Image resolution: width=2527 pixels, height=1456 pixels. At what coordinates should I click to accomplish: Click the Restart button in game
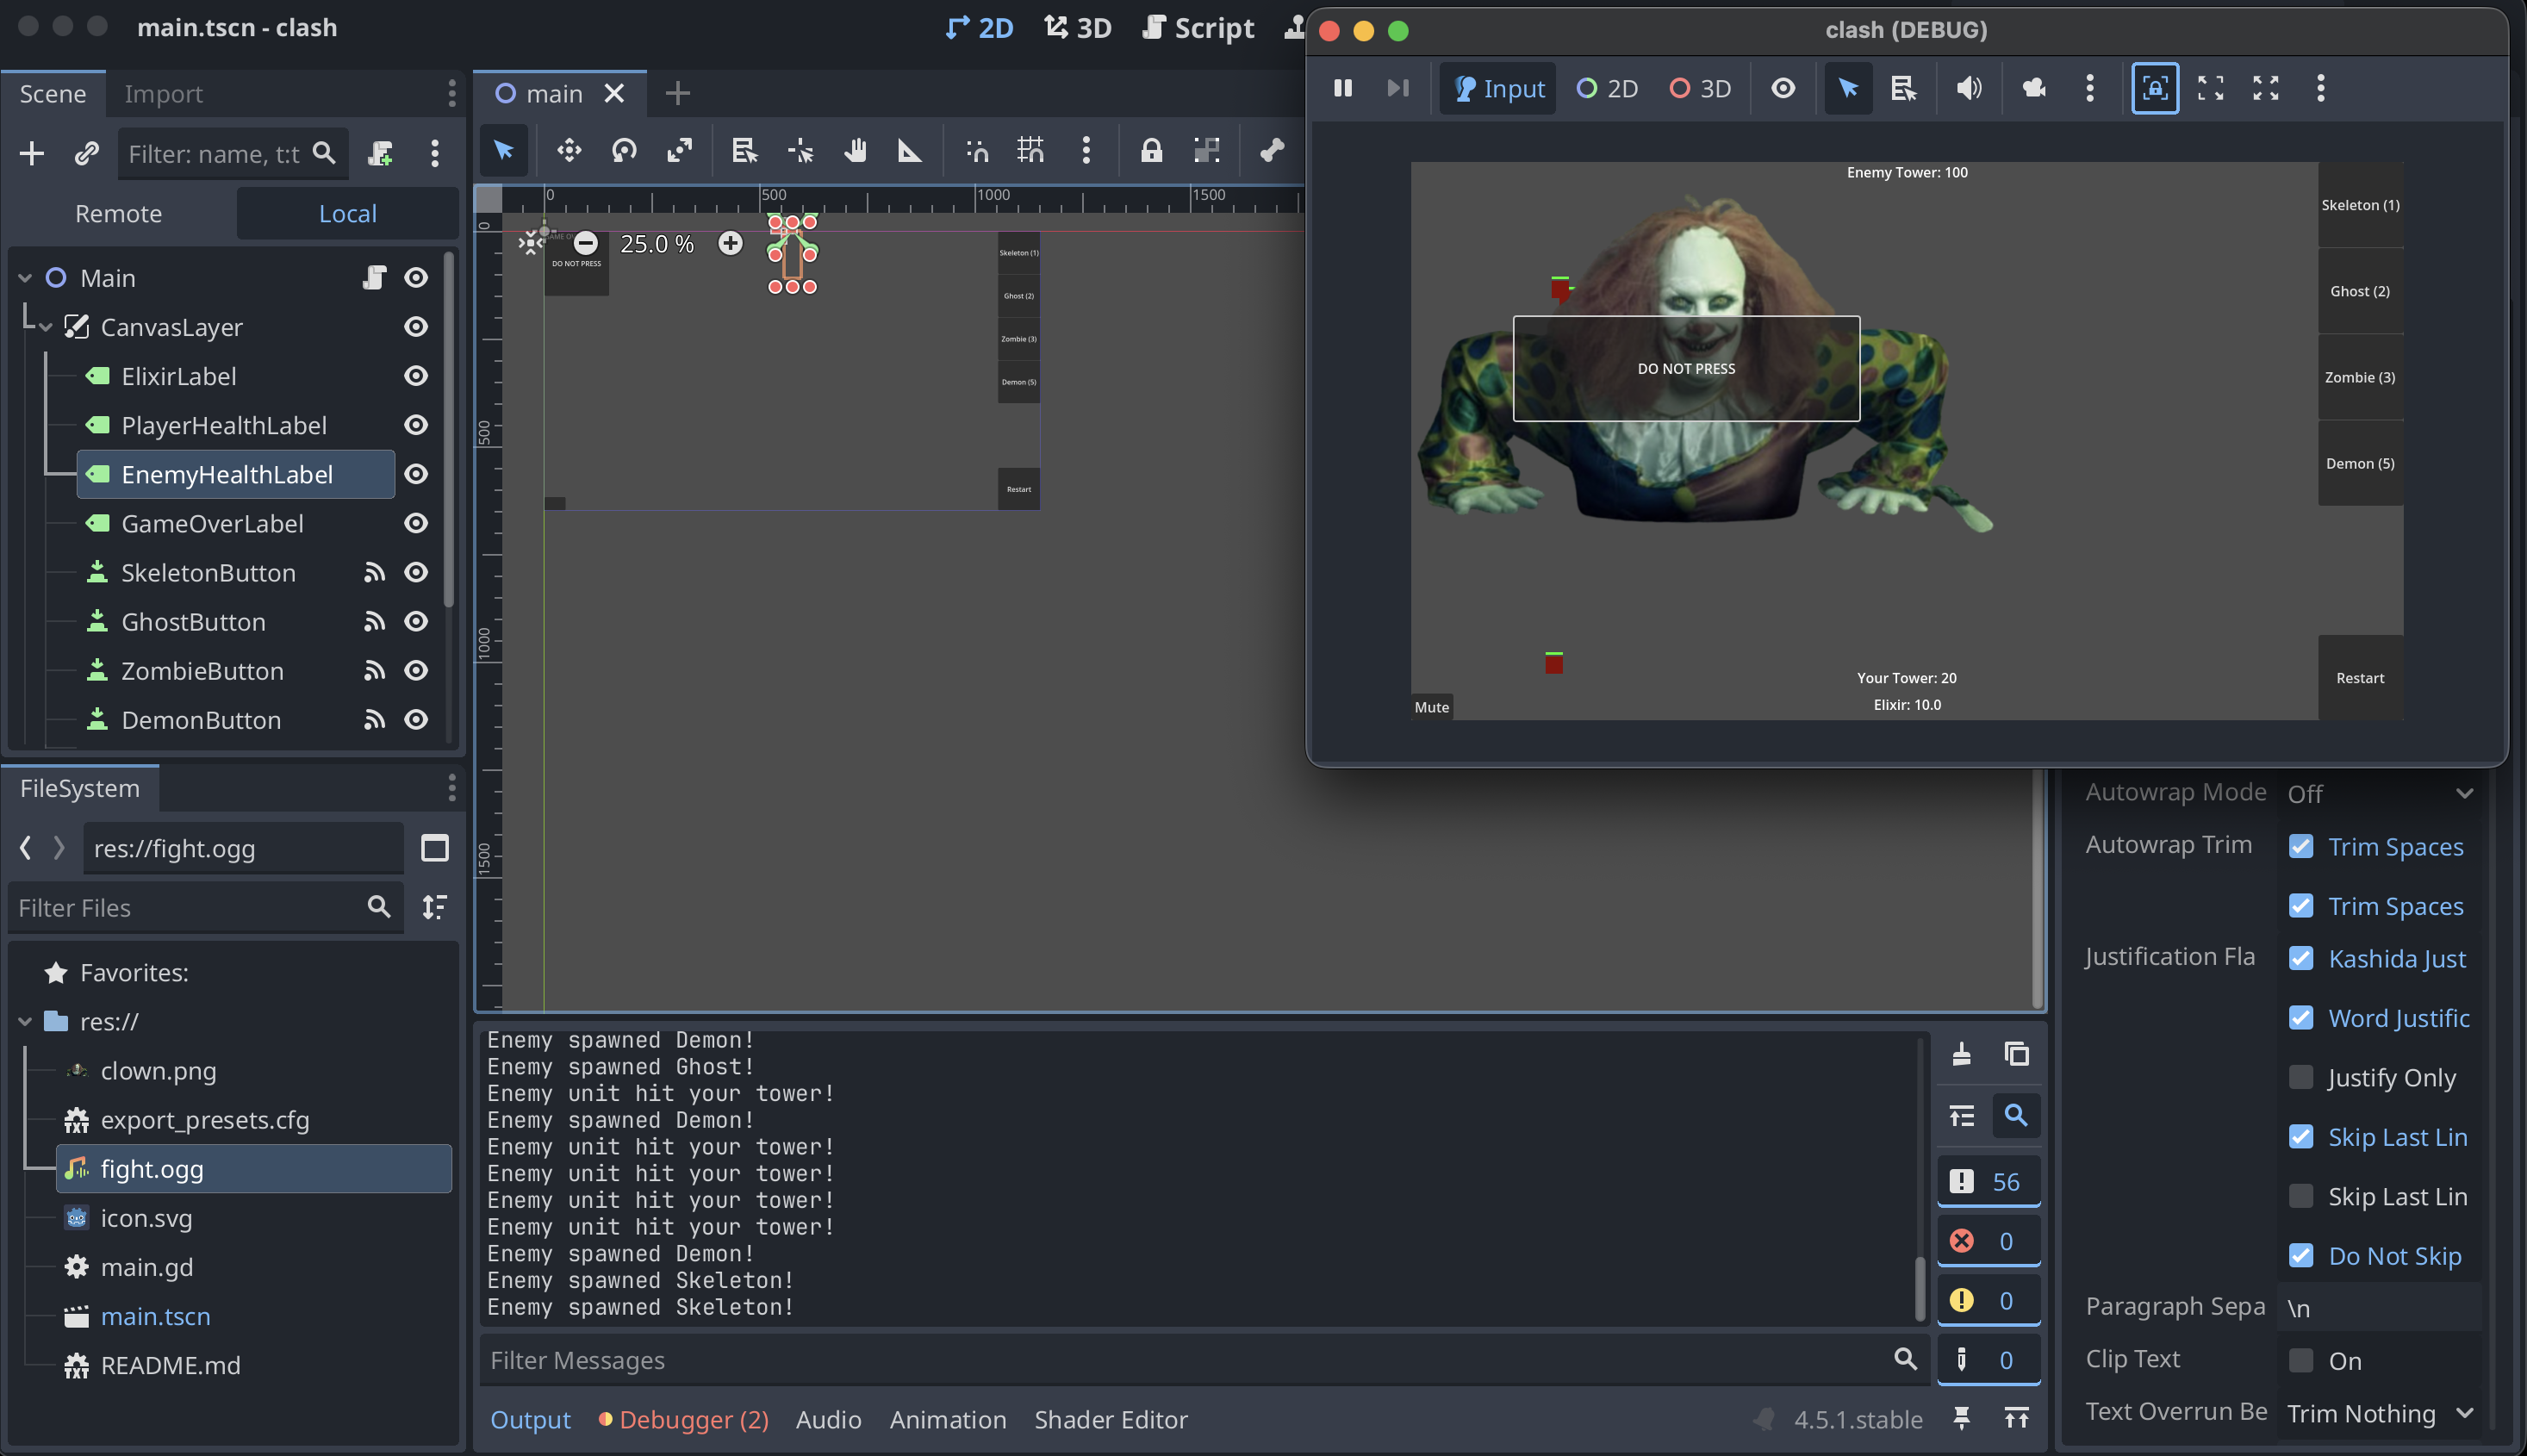2360,678
